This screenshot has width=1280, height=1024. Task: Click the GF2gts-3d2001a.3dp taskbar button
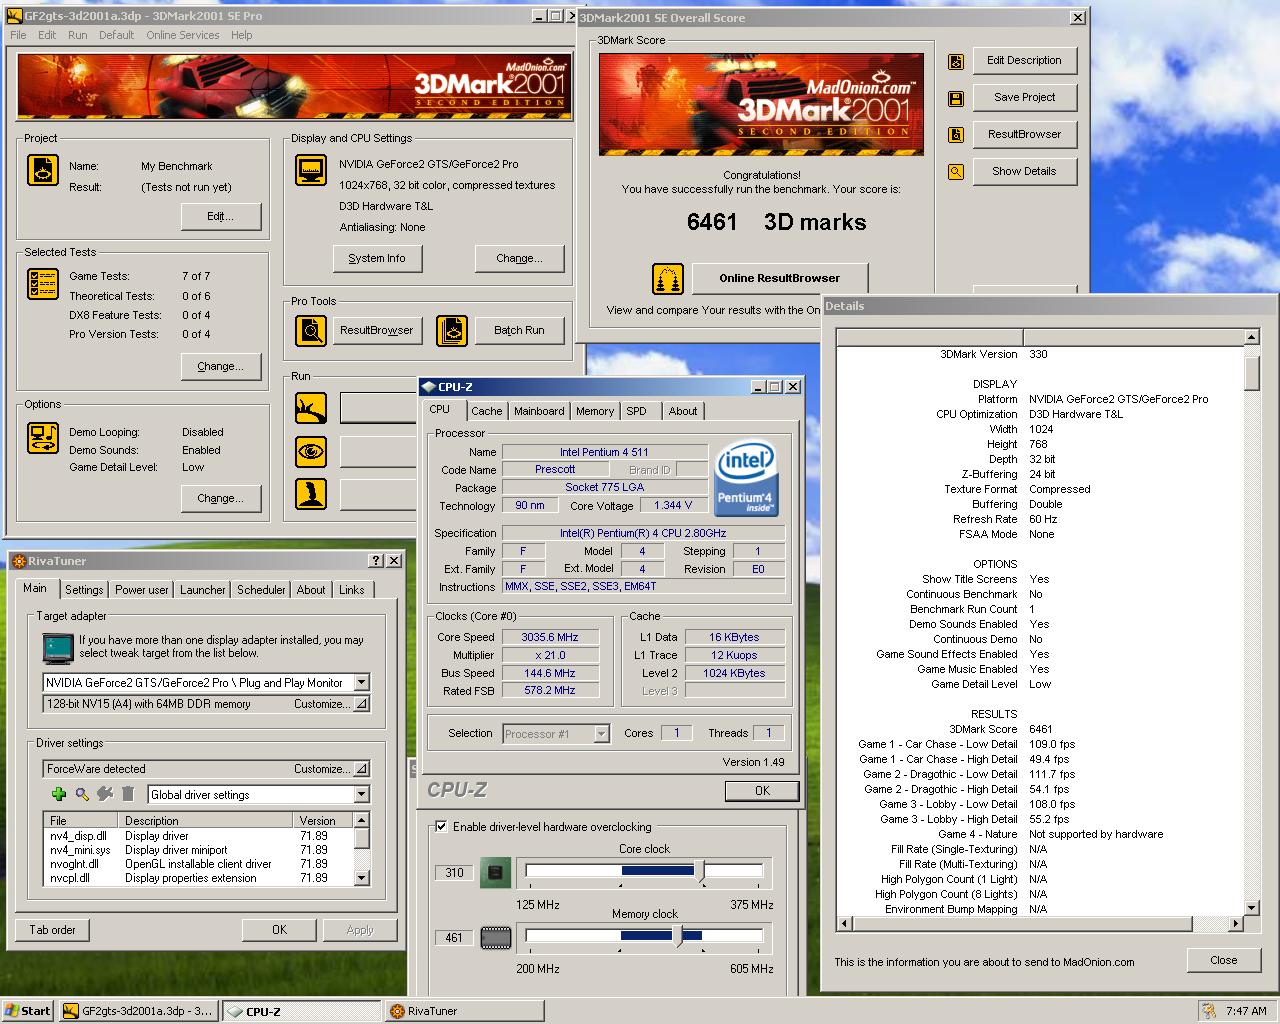pos(138,1011)
